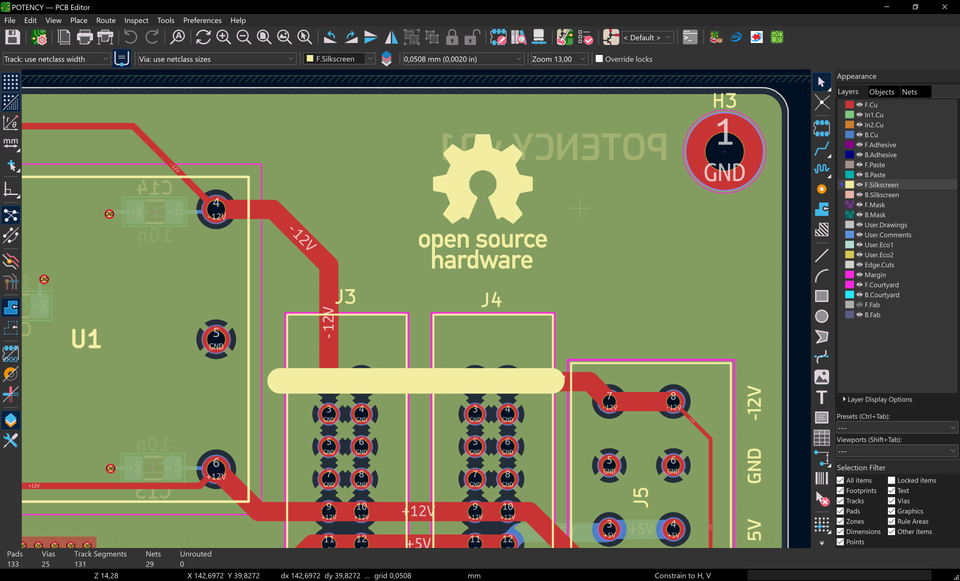The image size is (960, 581).
Task: Click the Save board icon
Action: [x=12, y=37]
